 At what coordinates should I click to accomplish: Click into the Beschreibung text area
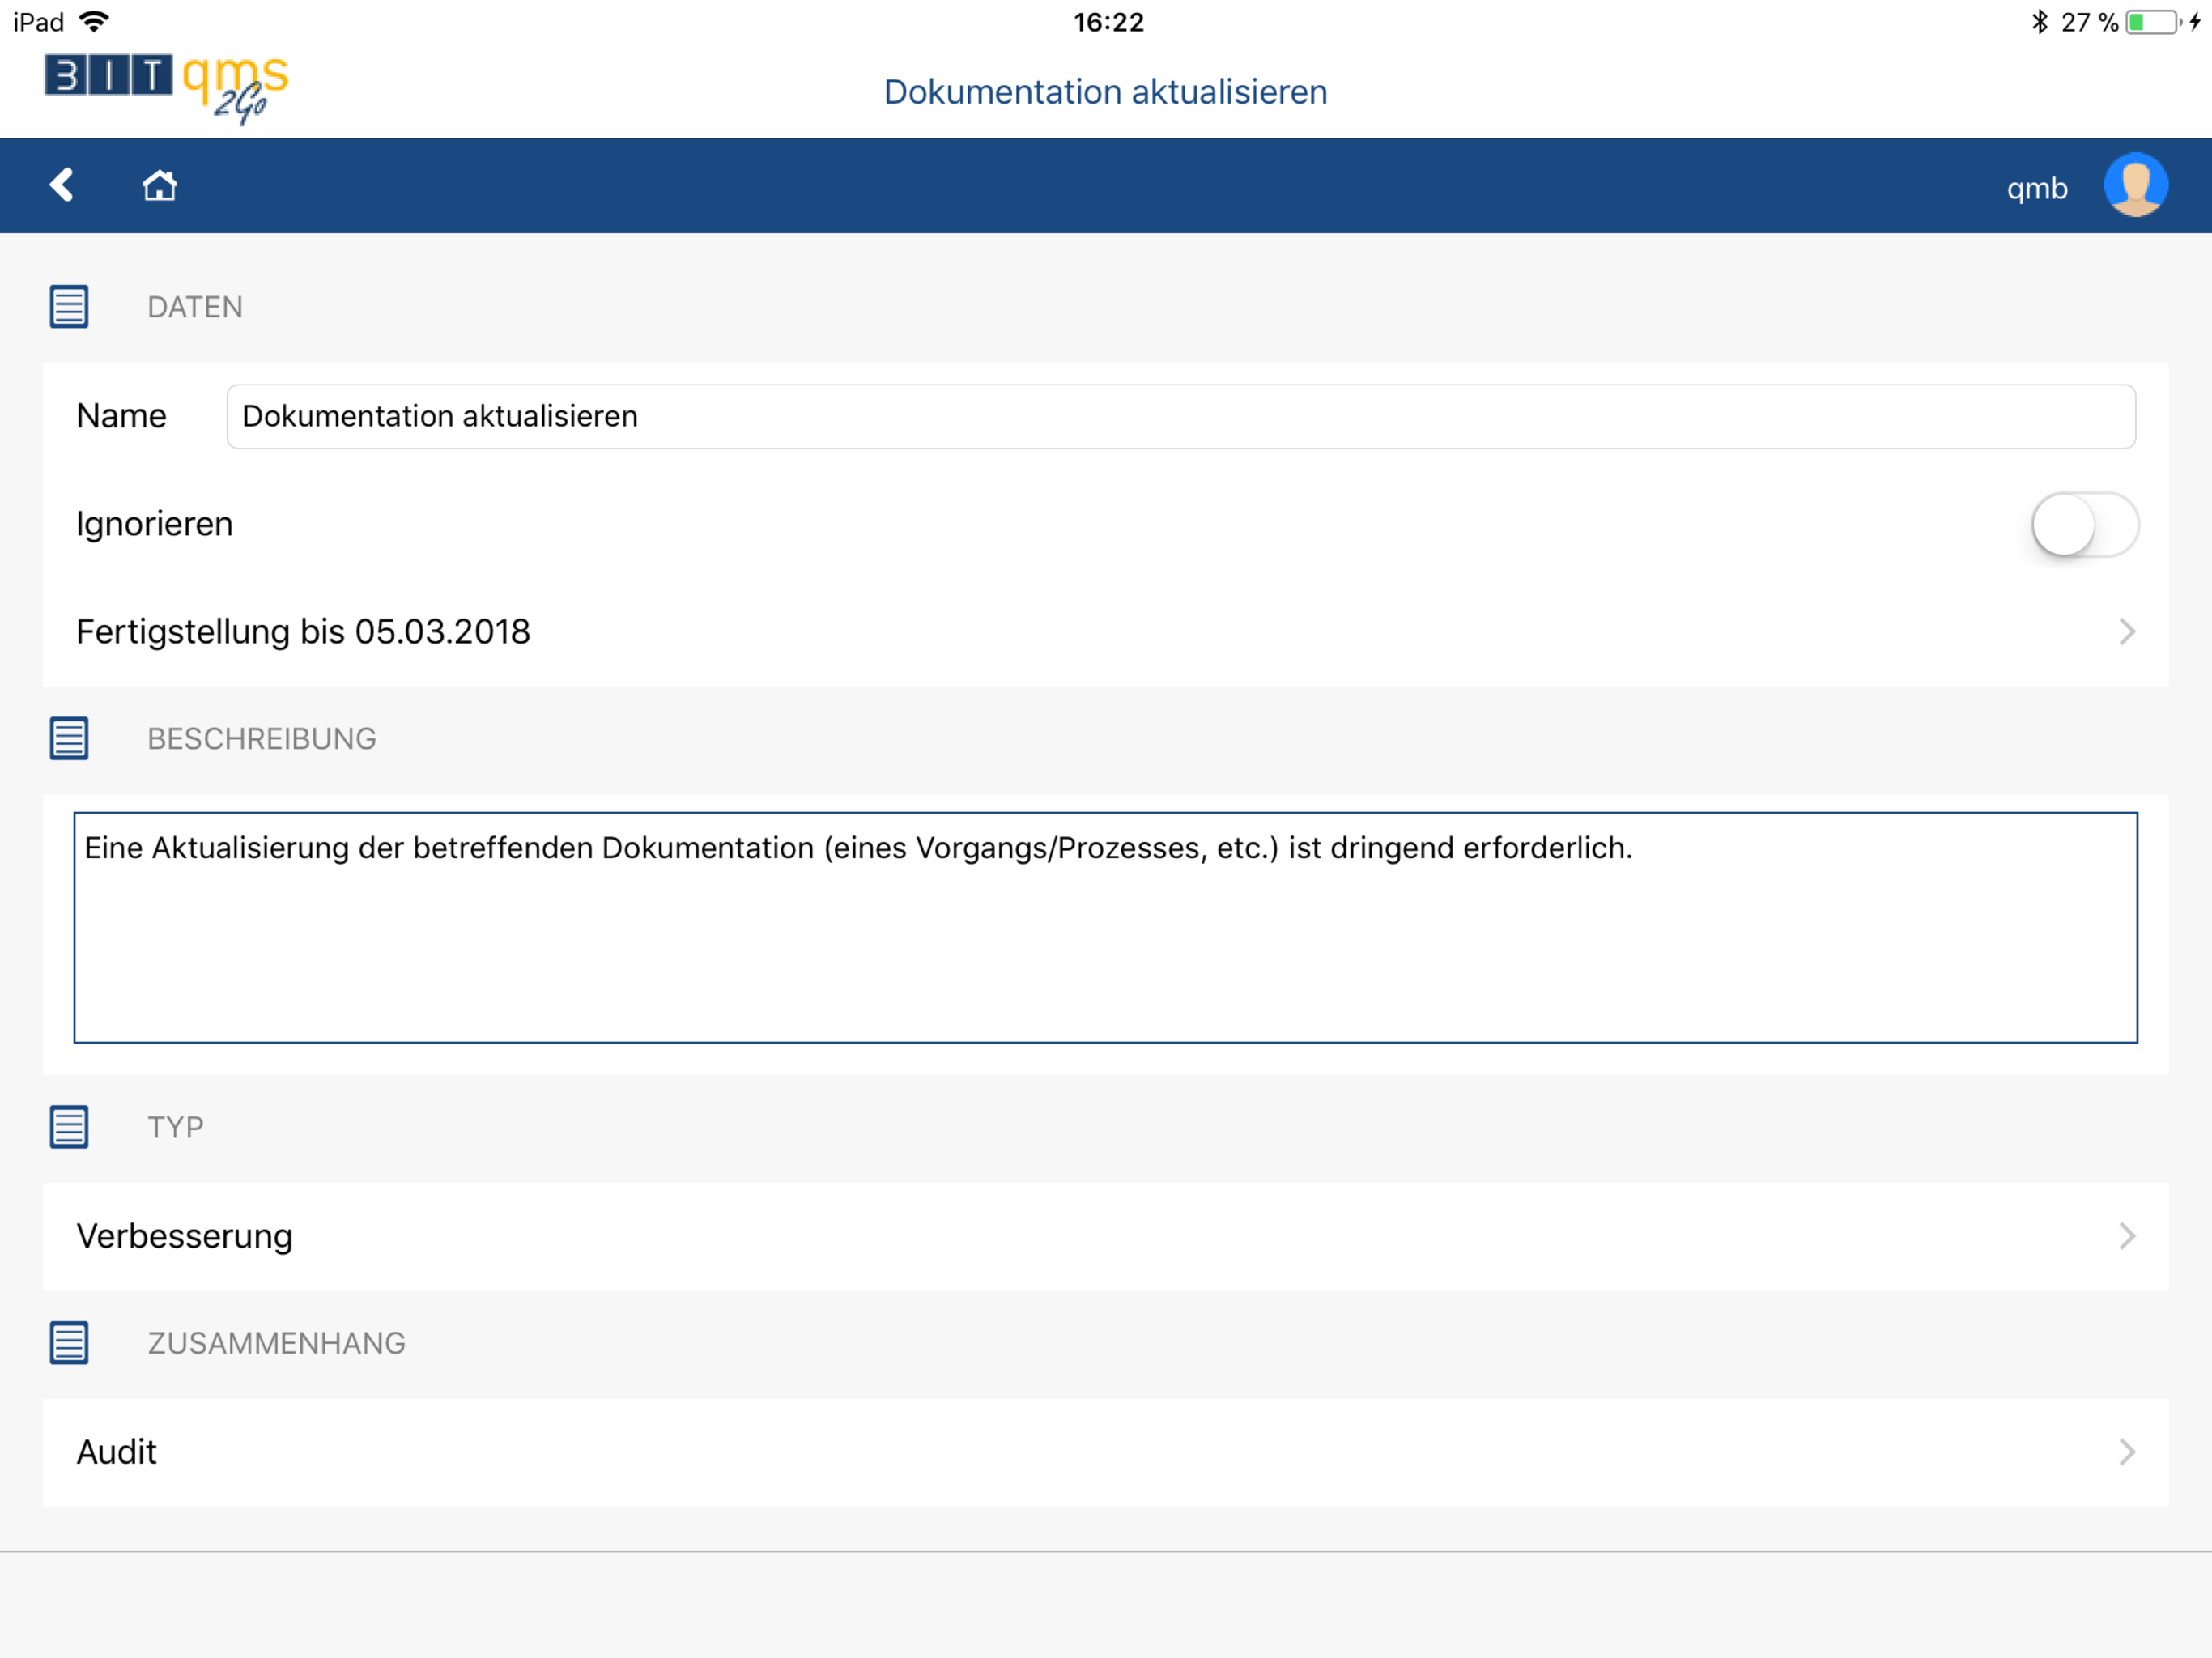click(x=1105, y=927)
